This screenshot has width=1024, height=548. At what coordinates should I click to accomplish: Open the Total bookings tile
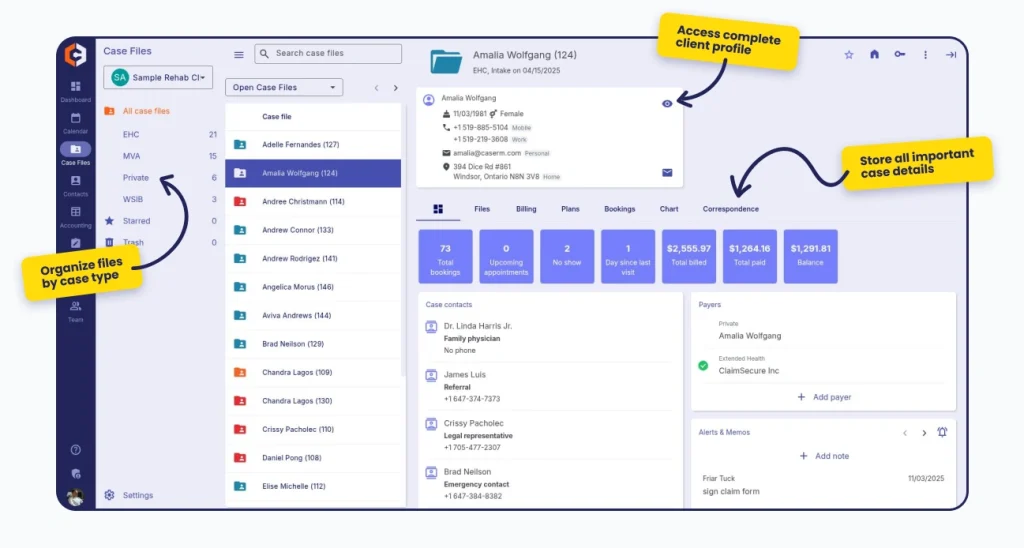coord(445,256)
